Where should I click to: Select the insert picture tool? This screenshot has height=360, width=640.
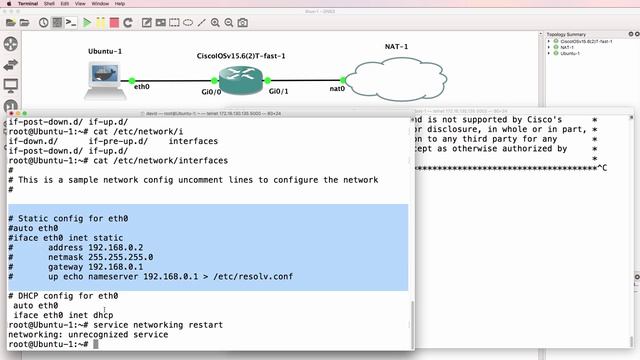pos(160,22)
